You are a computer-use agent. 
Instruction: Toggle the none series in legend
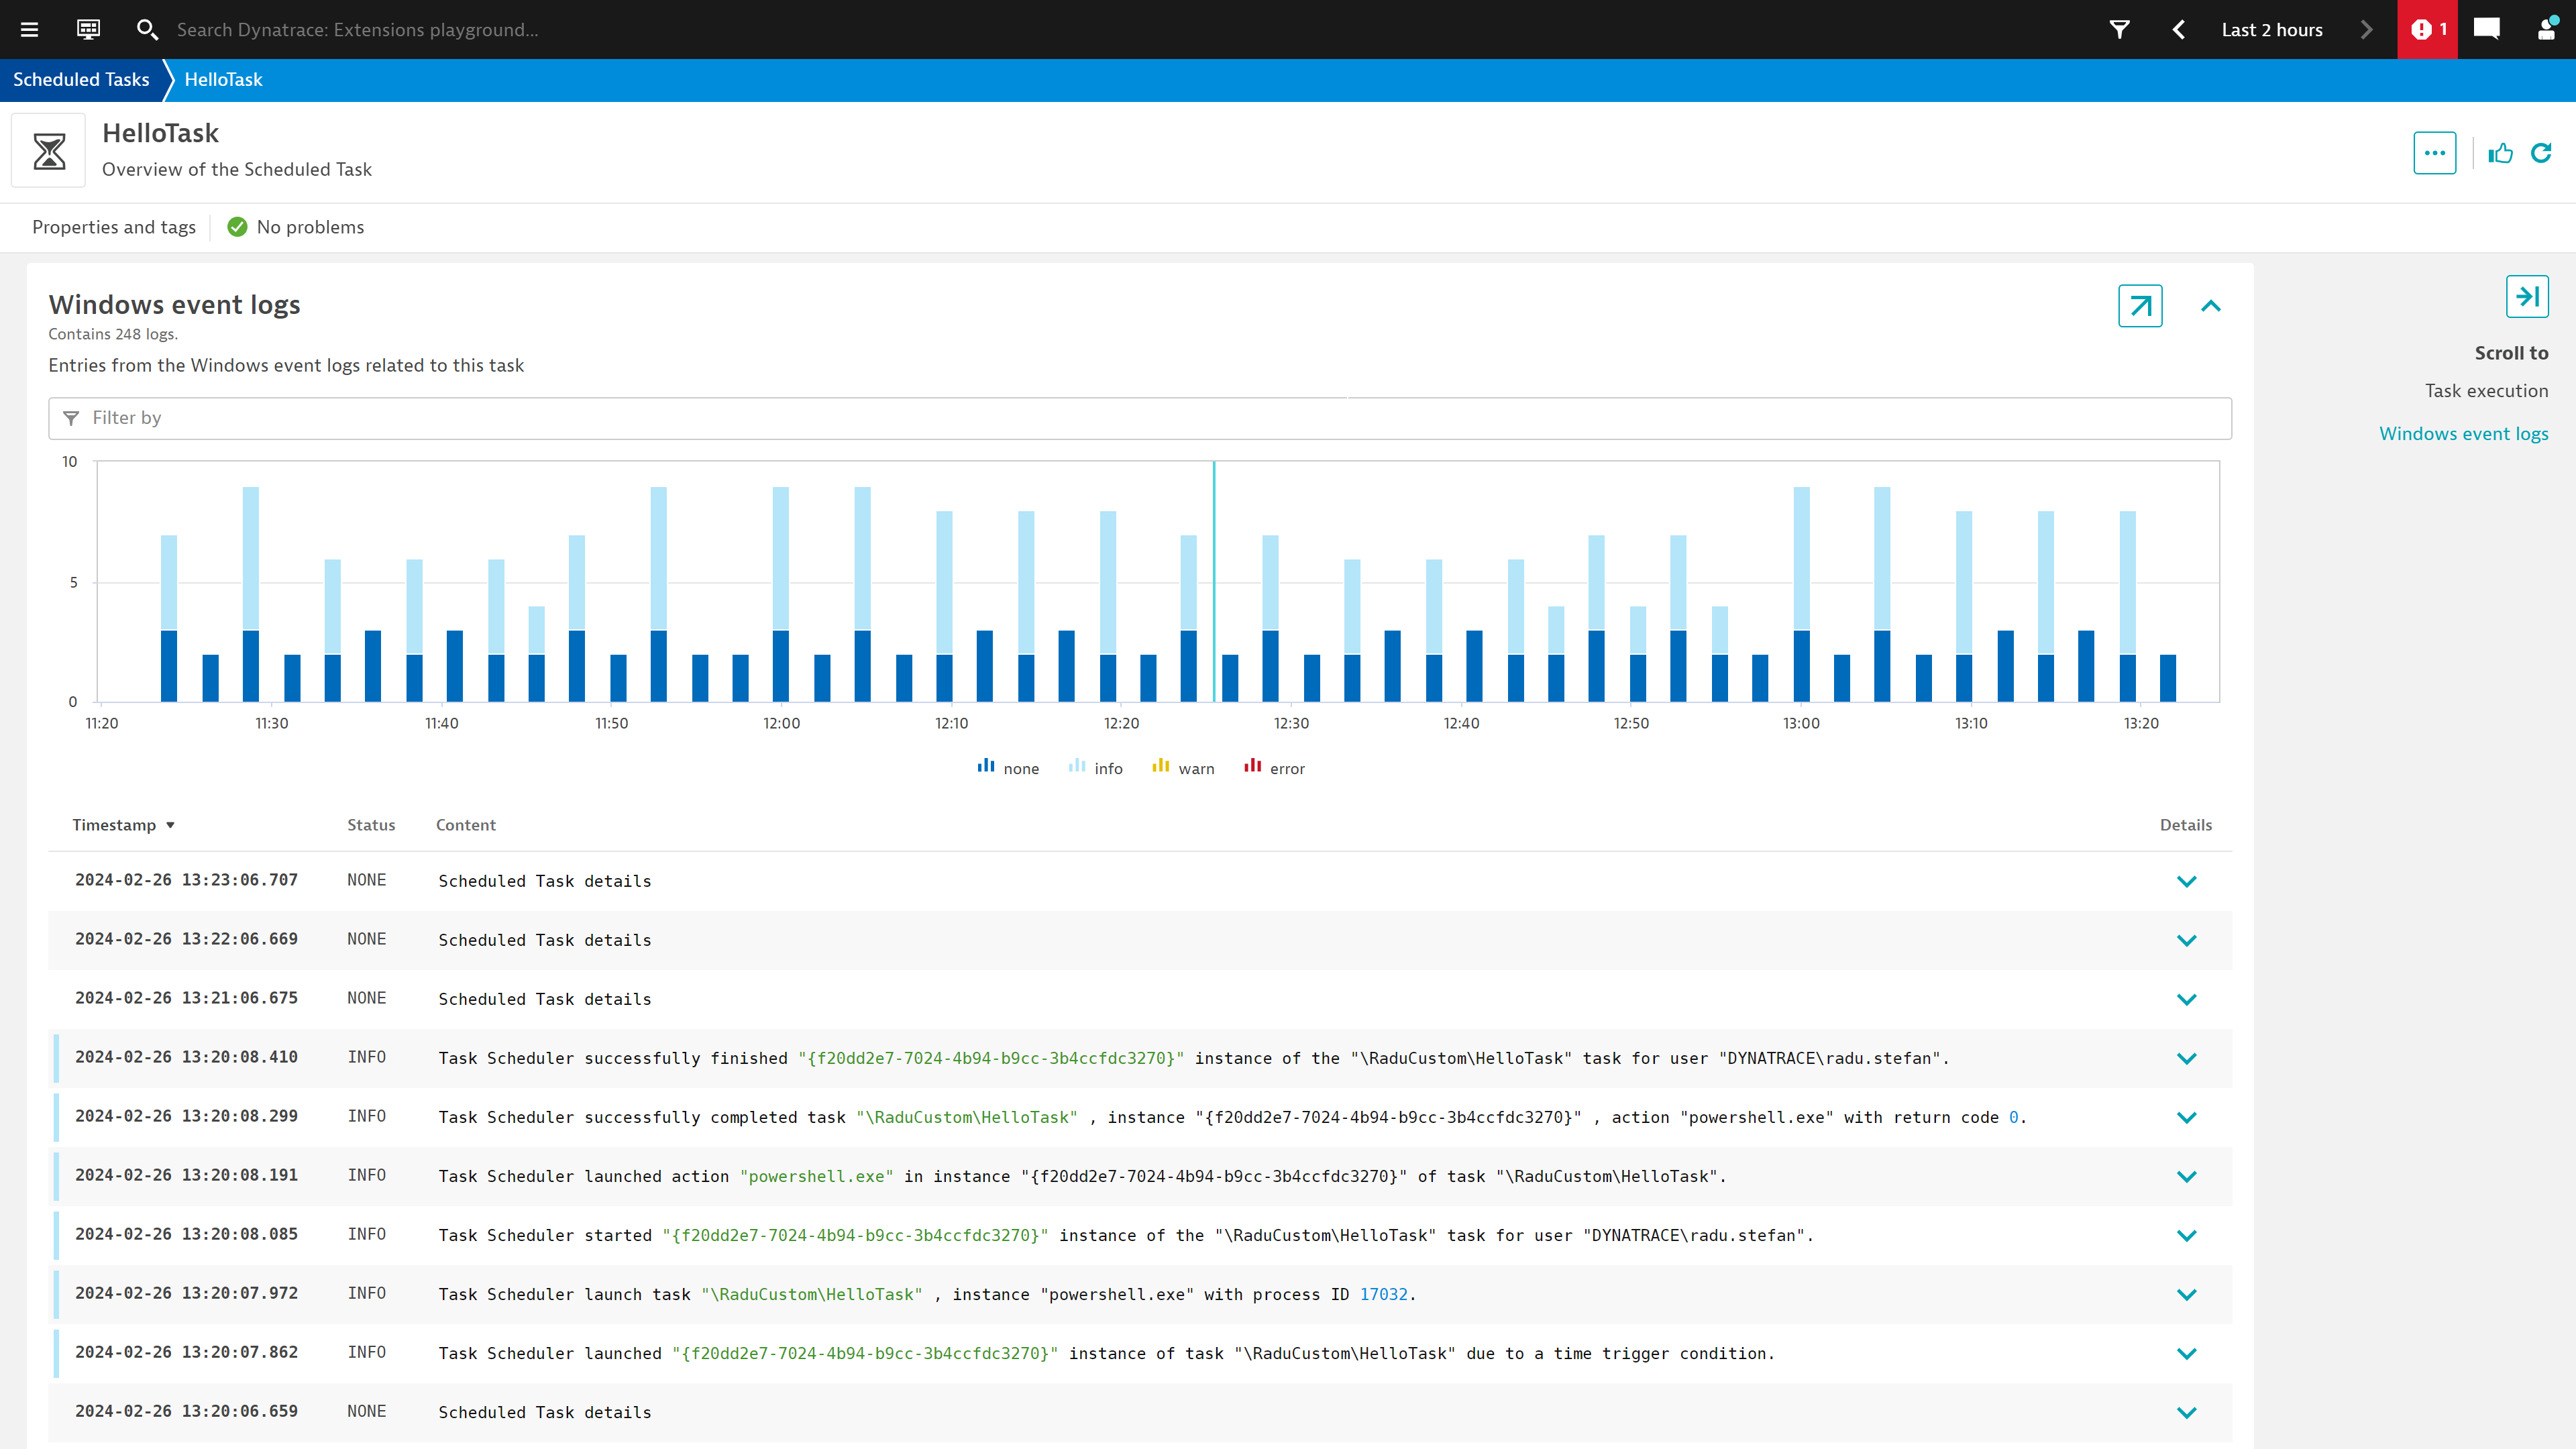click(x=1008, y=768)
